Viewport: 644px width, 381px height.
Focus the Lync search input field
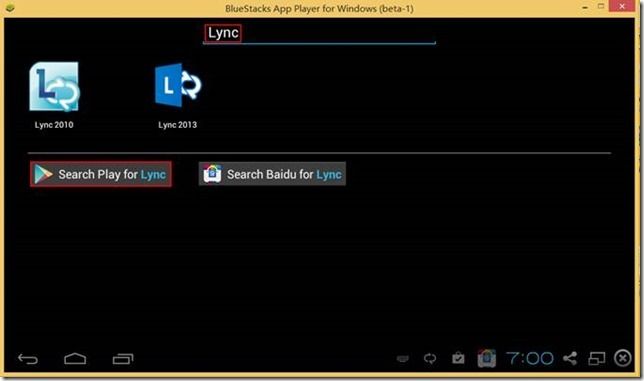click(x=319, y=34)
